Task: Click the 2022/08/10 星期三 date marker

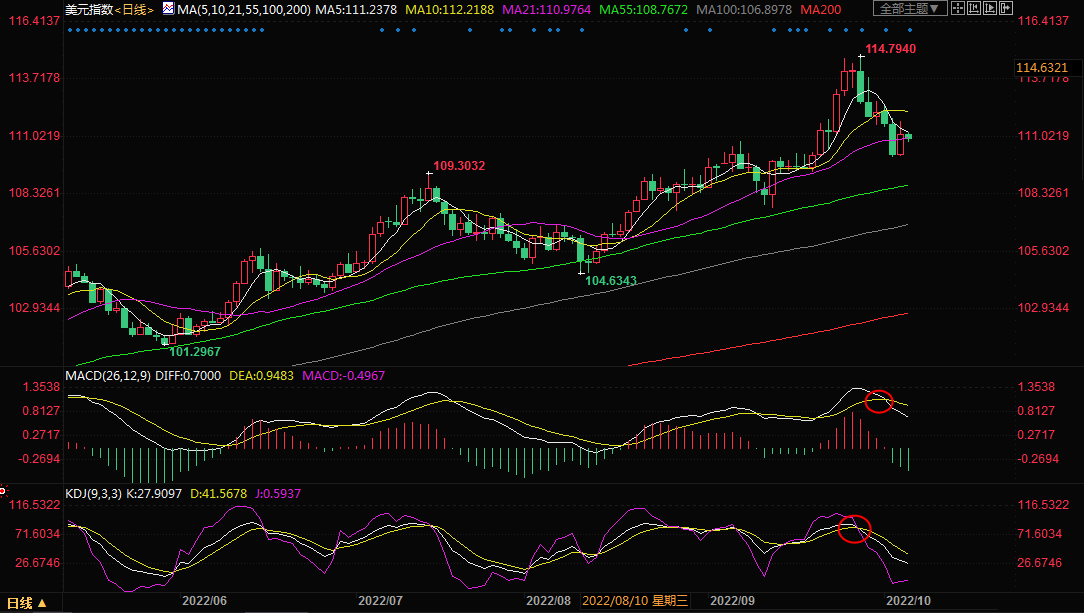Action: click(635, 602)
